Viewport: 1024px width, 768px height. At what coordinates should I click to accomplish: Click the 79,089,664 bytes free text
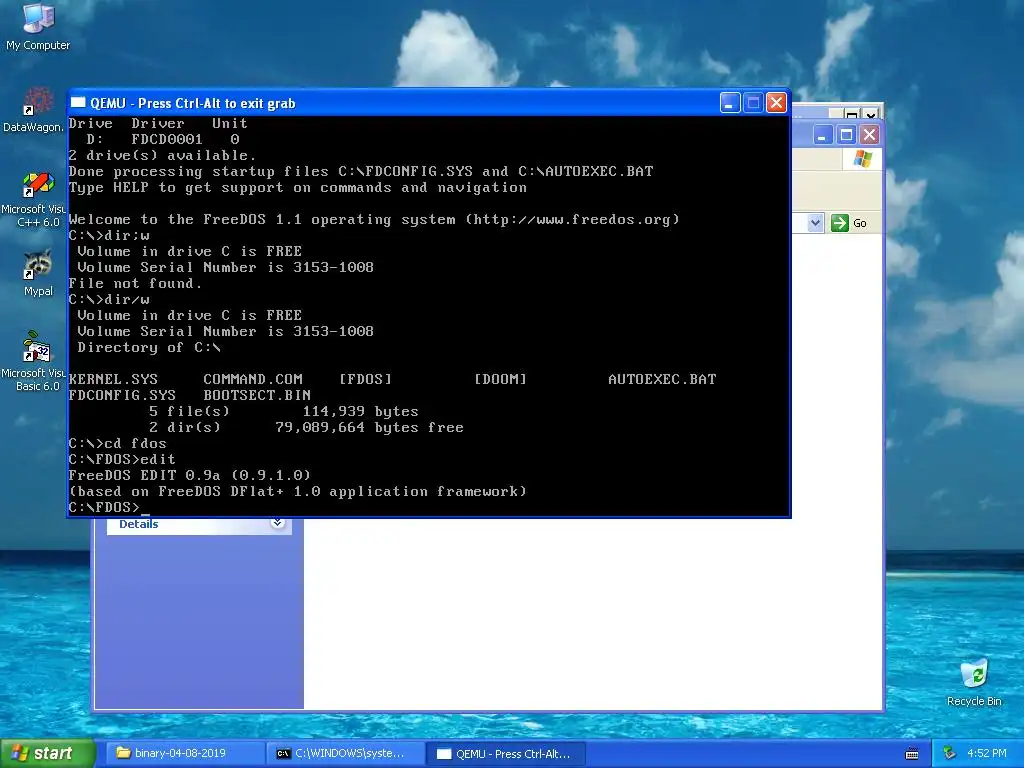(x=369, y=428)
